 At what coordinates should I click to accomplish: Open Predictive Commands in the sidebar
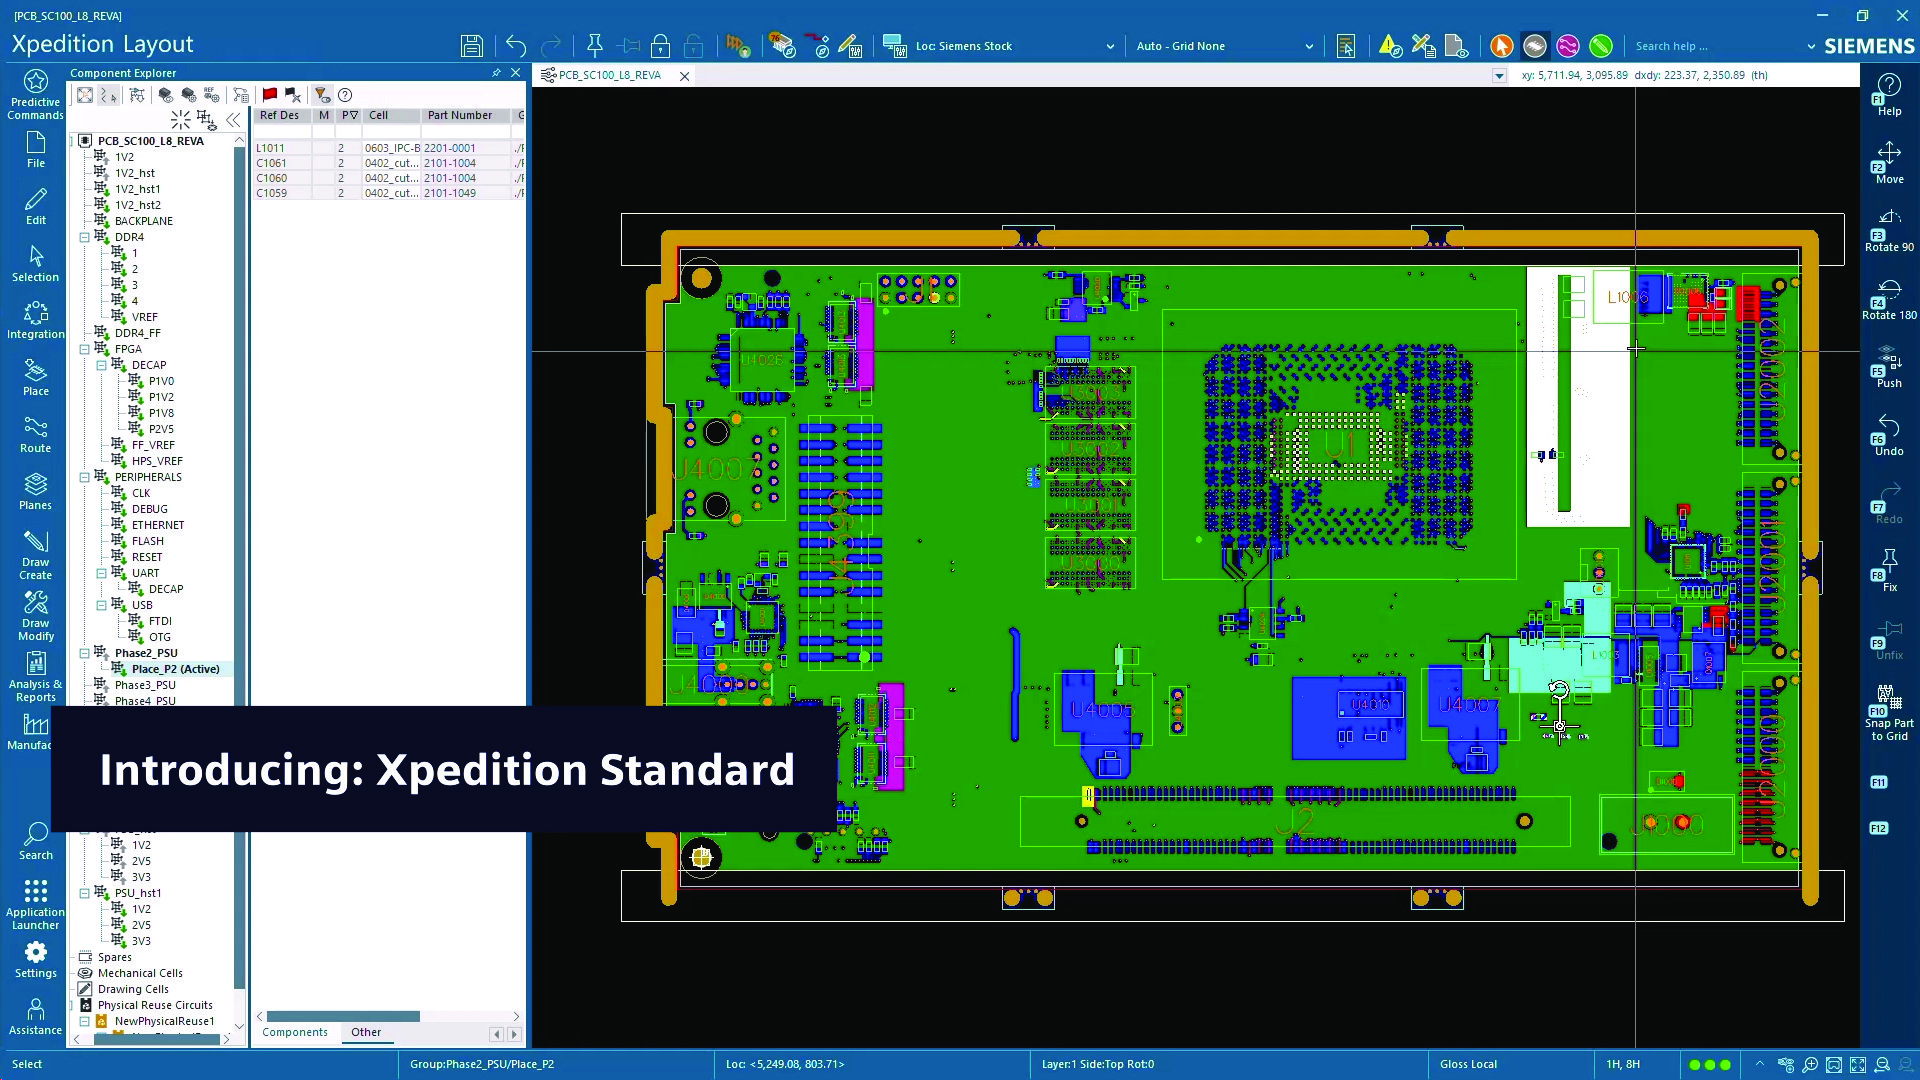pyautogui.click(x=35, y=95)
